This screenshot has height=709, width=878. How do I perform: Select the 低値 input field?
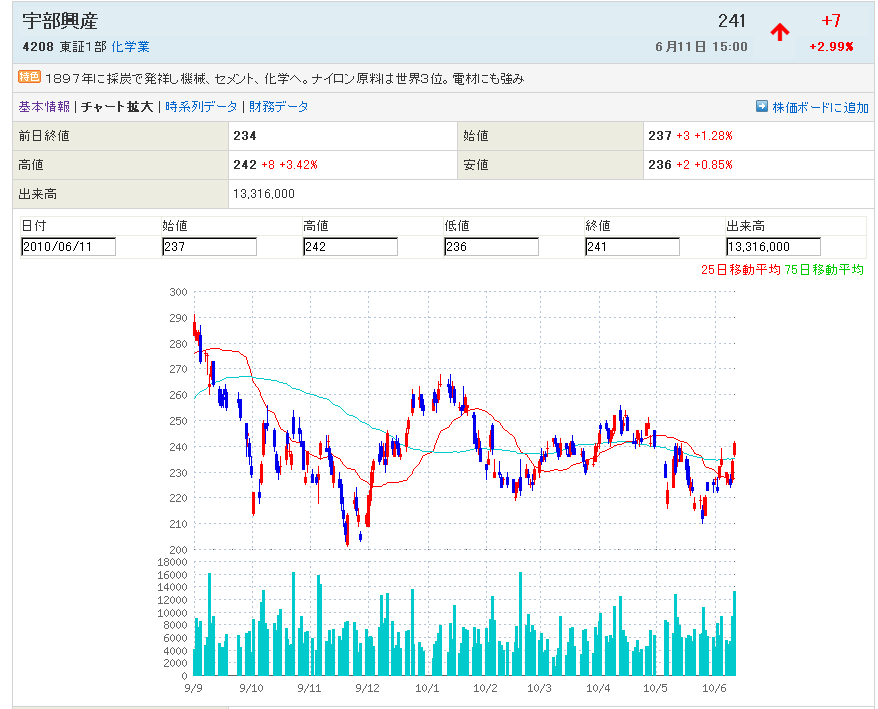pyautogui.click(x=491, y=247)
